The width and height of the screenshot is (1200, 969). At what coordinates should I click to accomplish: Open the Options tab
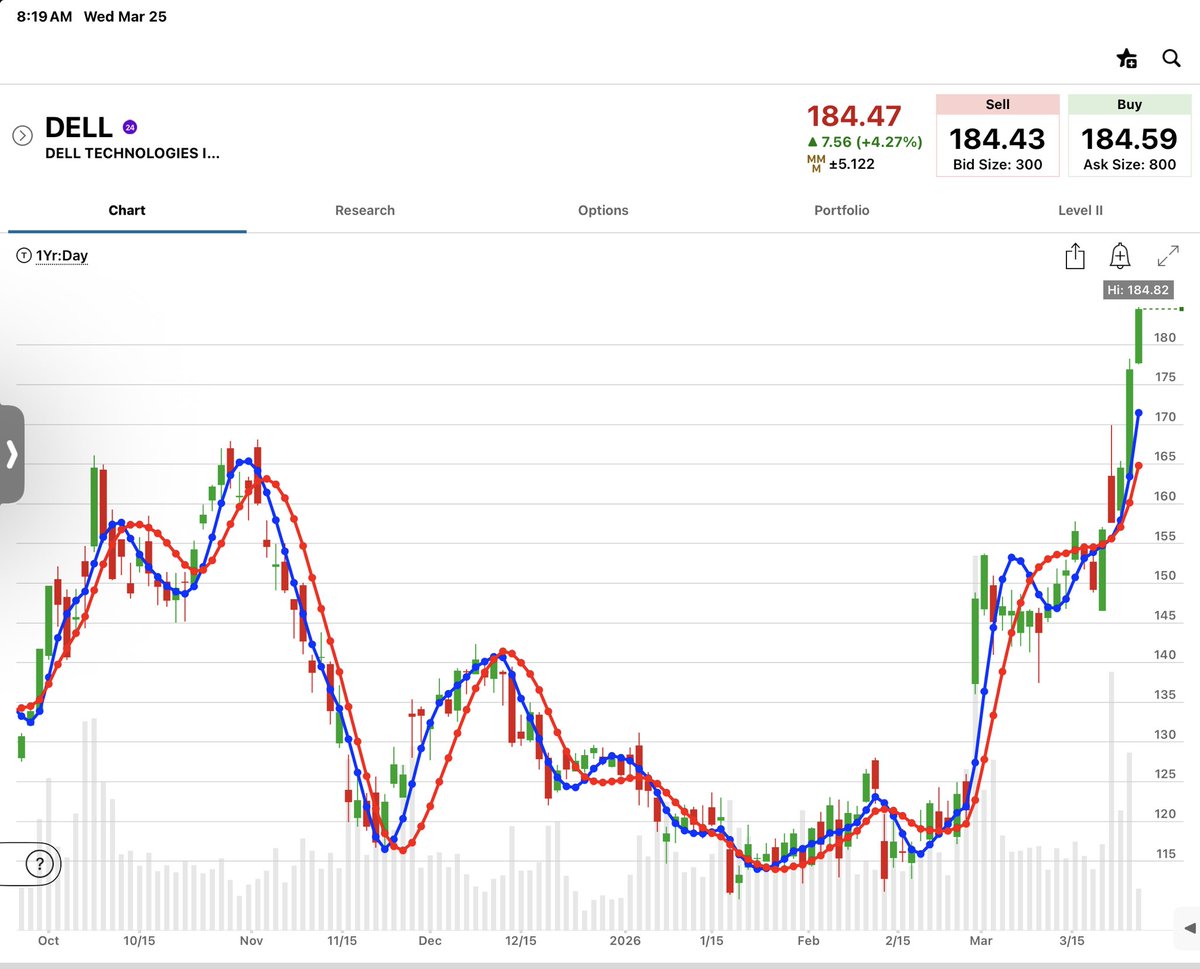tap(603, 210)
